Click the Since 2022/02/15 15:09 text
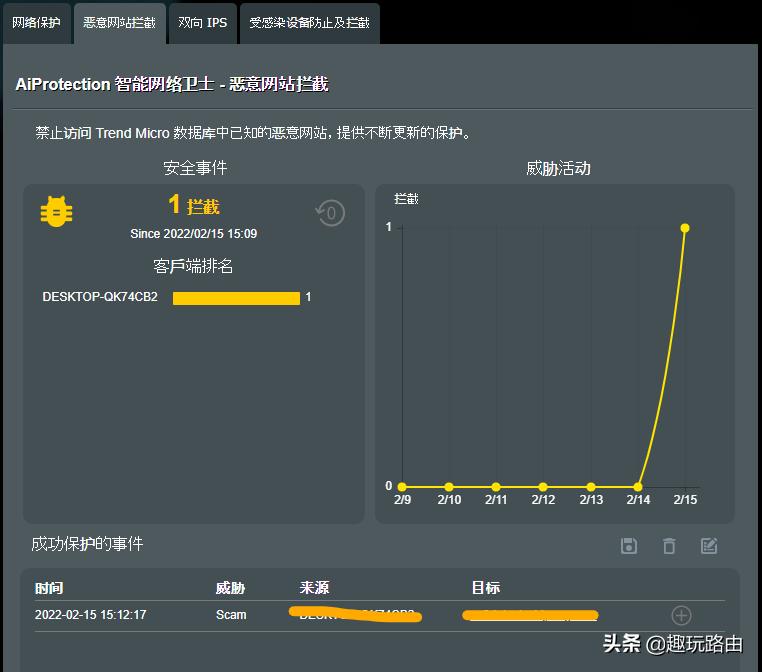Image resolution: width=762 pixels, height=672 pixels. point(193,234)
